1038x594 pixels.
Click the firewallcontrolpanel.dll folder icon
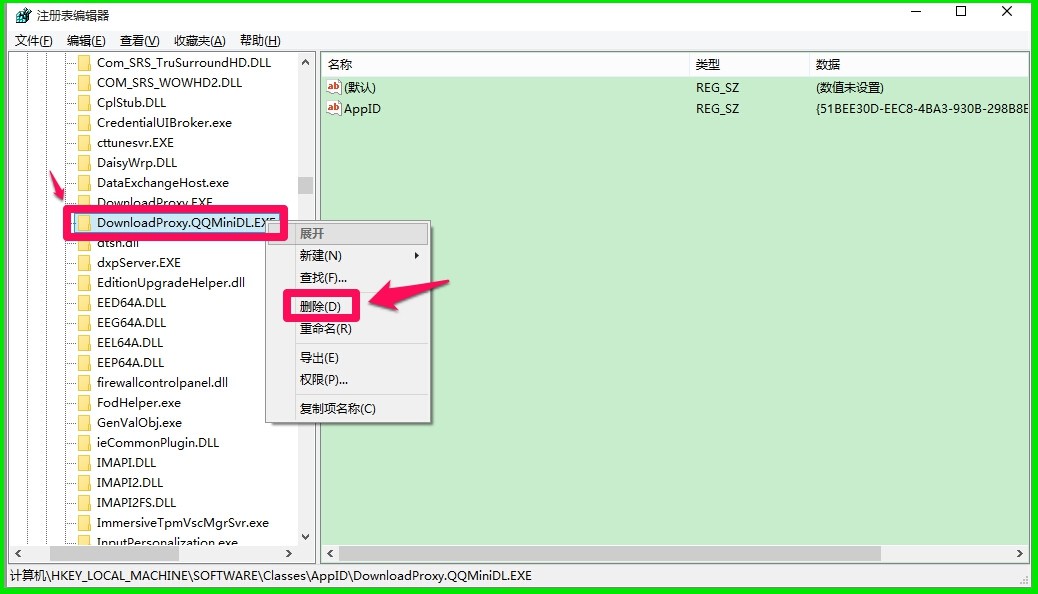pyautogui.click(x=84, y=382)
